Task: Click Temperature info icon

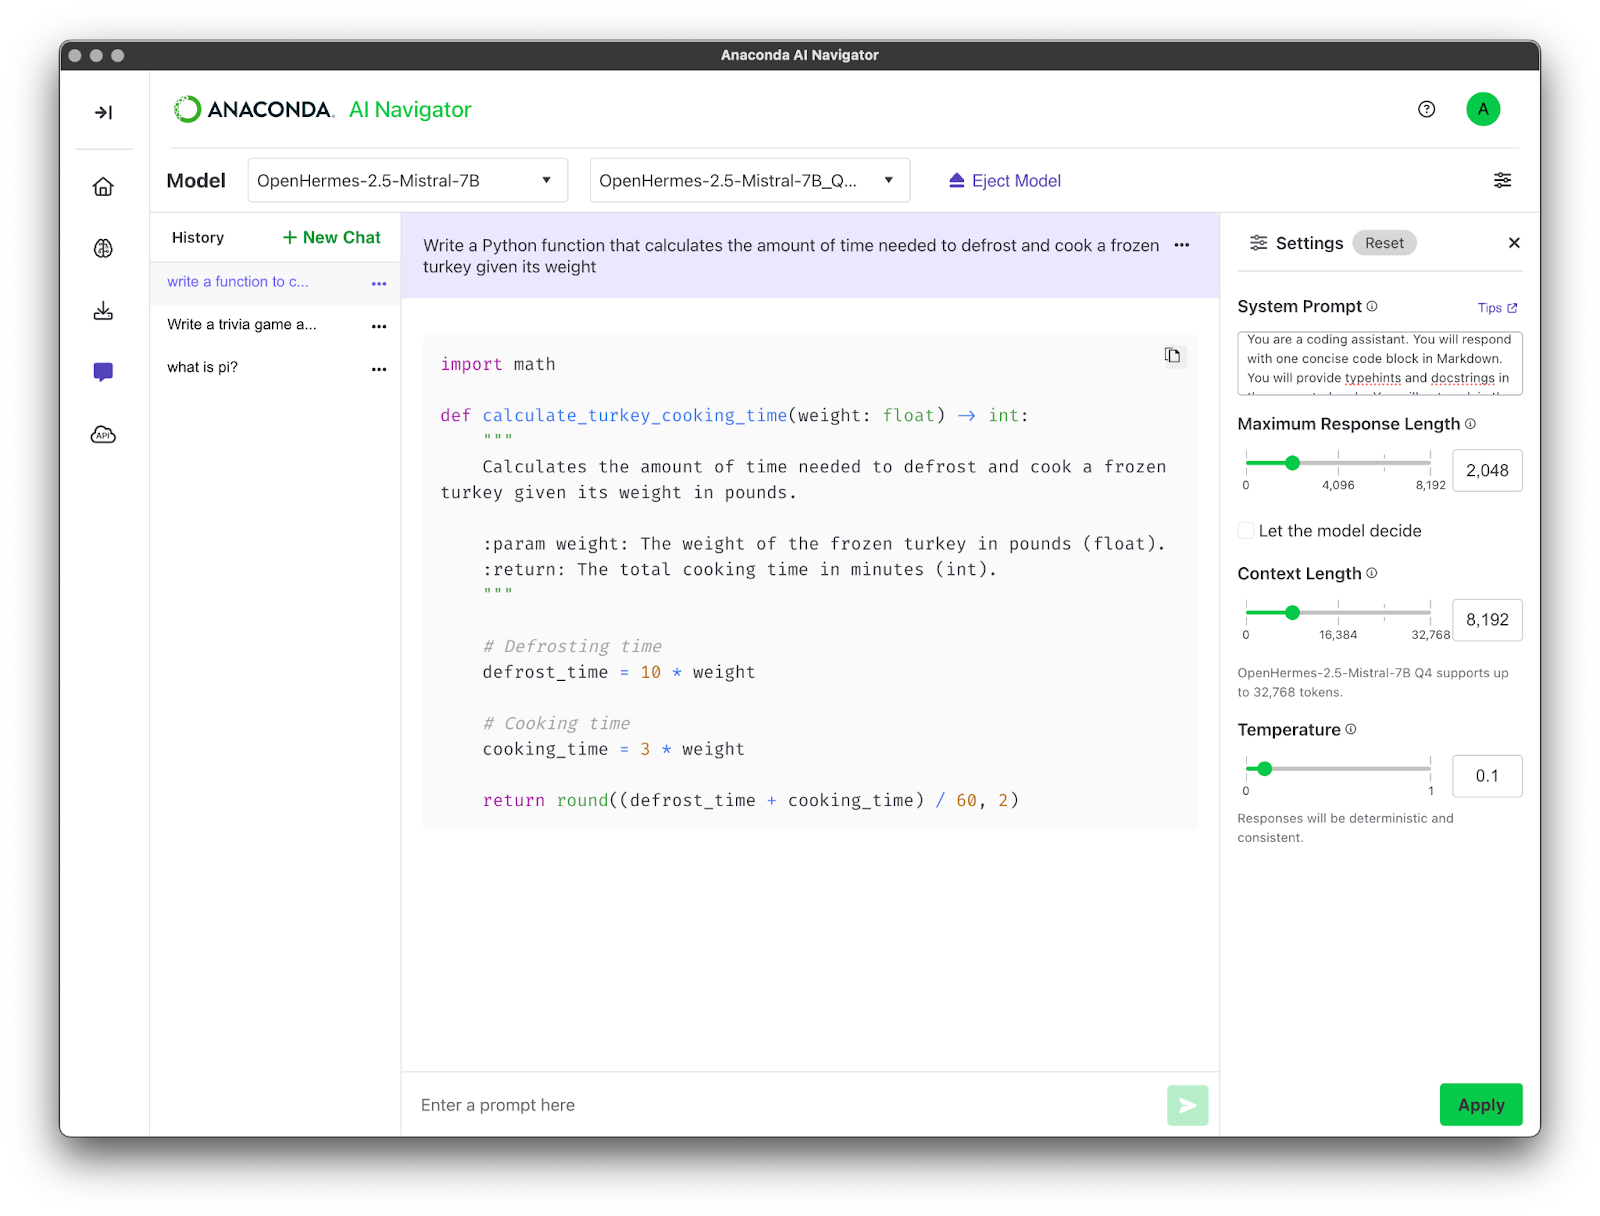Action: click(1351, 729)
